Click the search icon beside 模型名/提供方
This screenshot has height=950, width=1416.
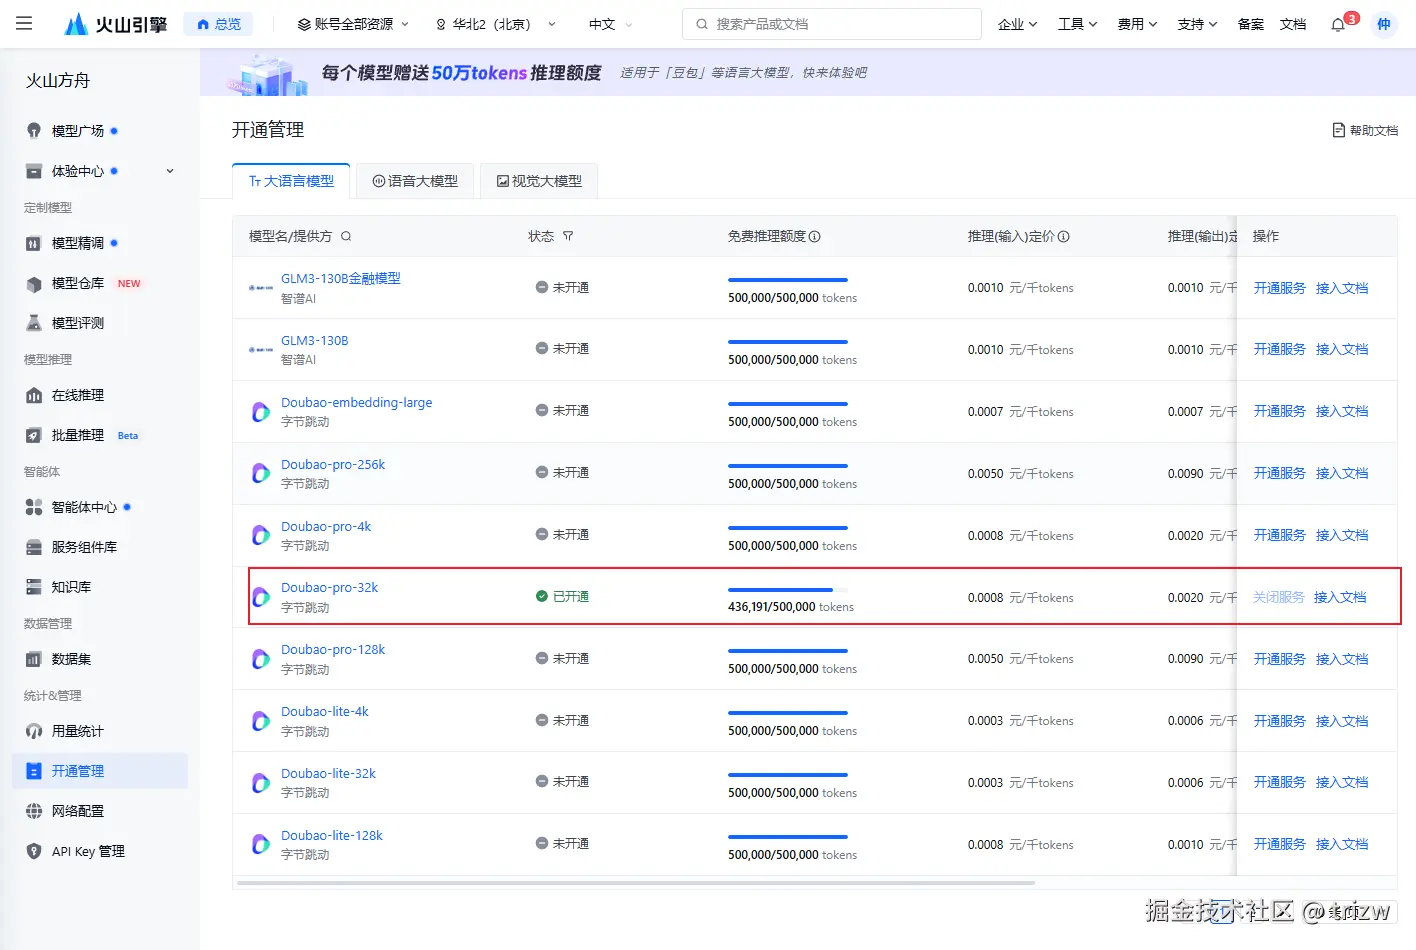[346, 237]
